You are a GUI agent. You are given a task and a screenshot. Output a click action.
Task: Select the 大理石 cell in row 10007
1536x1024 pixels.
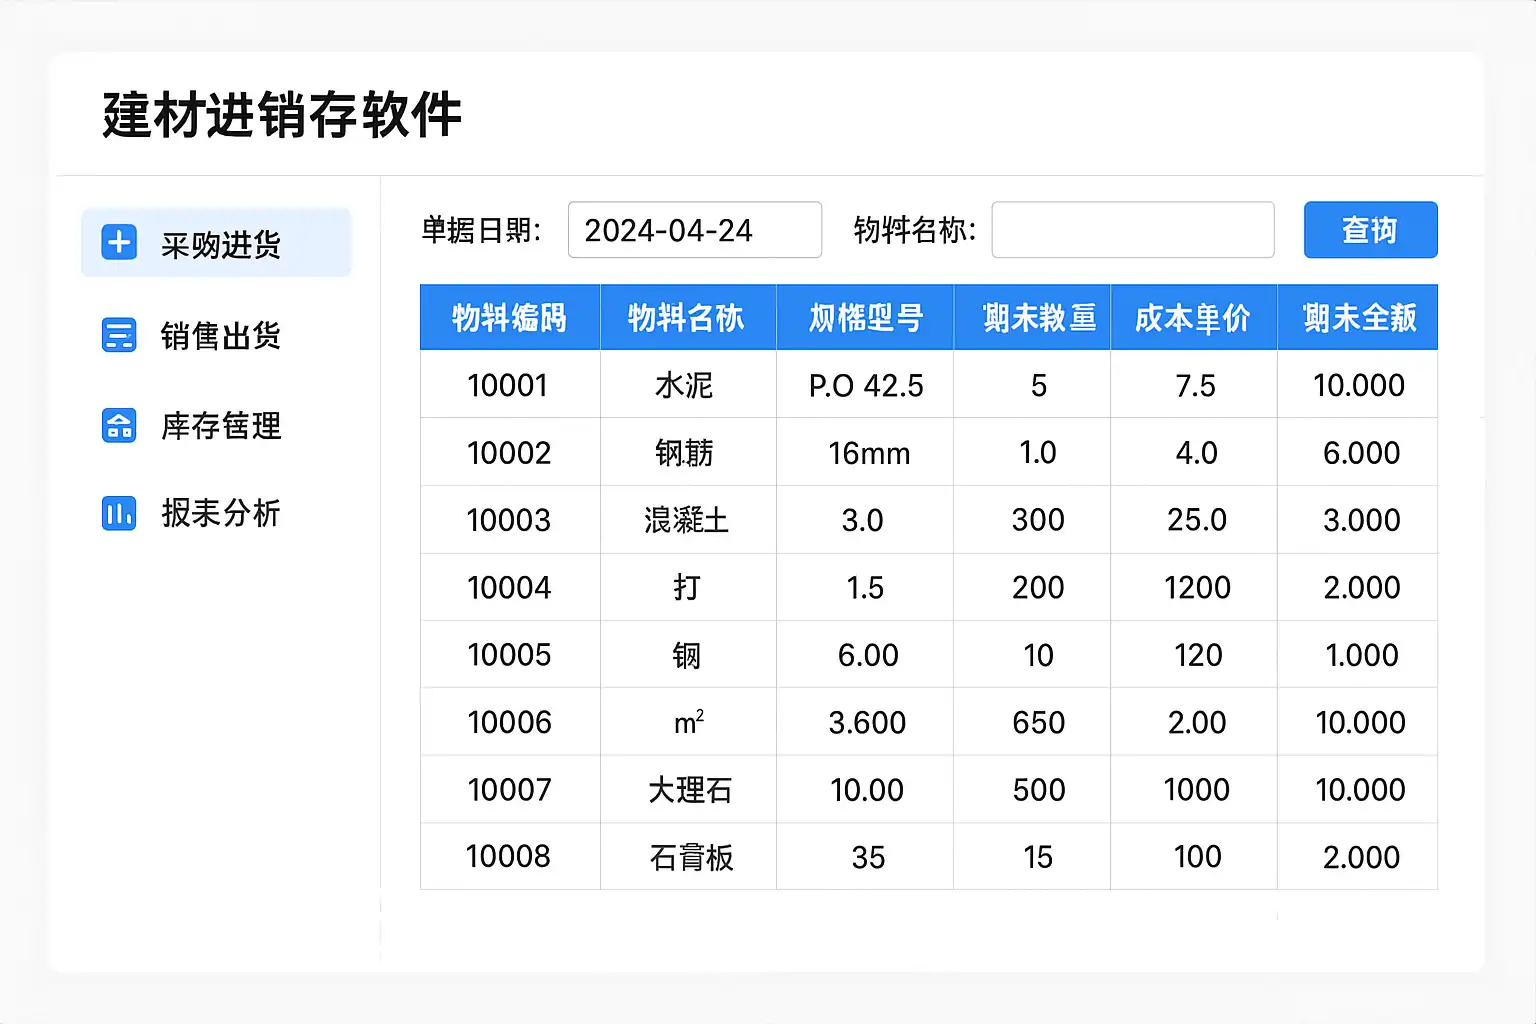tap(689, 790)
